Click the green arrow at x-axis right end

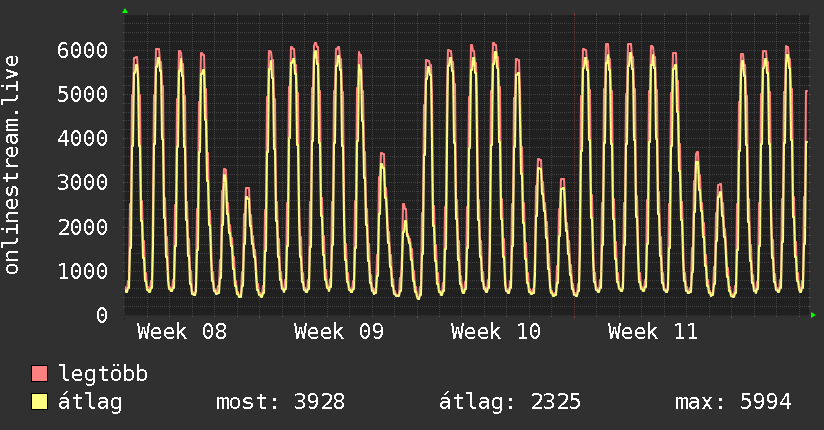(814, 315)
